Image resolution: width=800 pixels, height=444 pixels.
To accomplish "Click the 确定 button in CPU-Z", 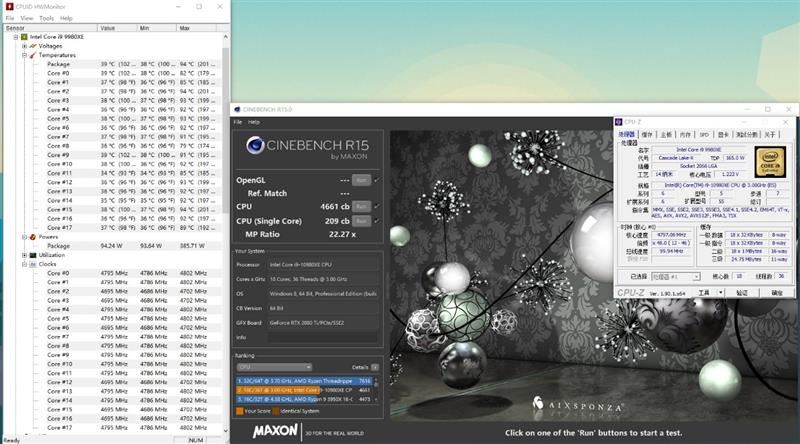I will tap(777, 293).
